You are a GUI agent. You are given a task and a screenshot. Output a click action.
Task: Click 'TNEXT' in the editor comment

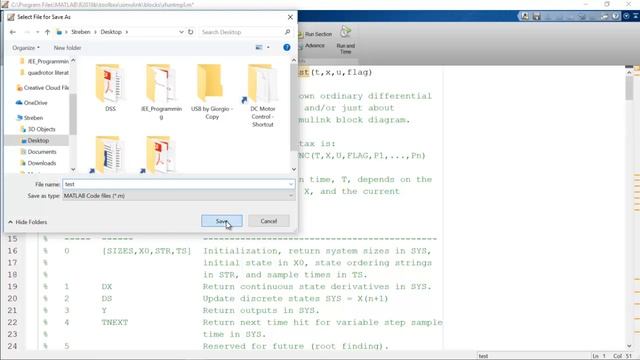point(115,322)
